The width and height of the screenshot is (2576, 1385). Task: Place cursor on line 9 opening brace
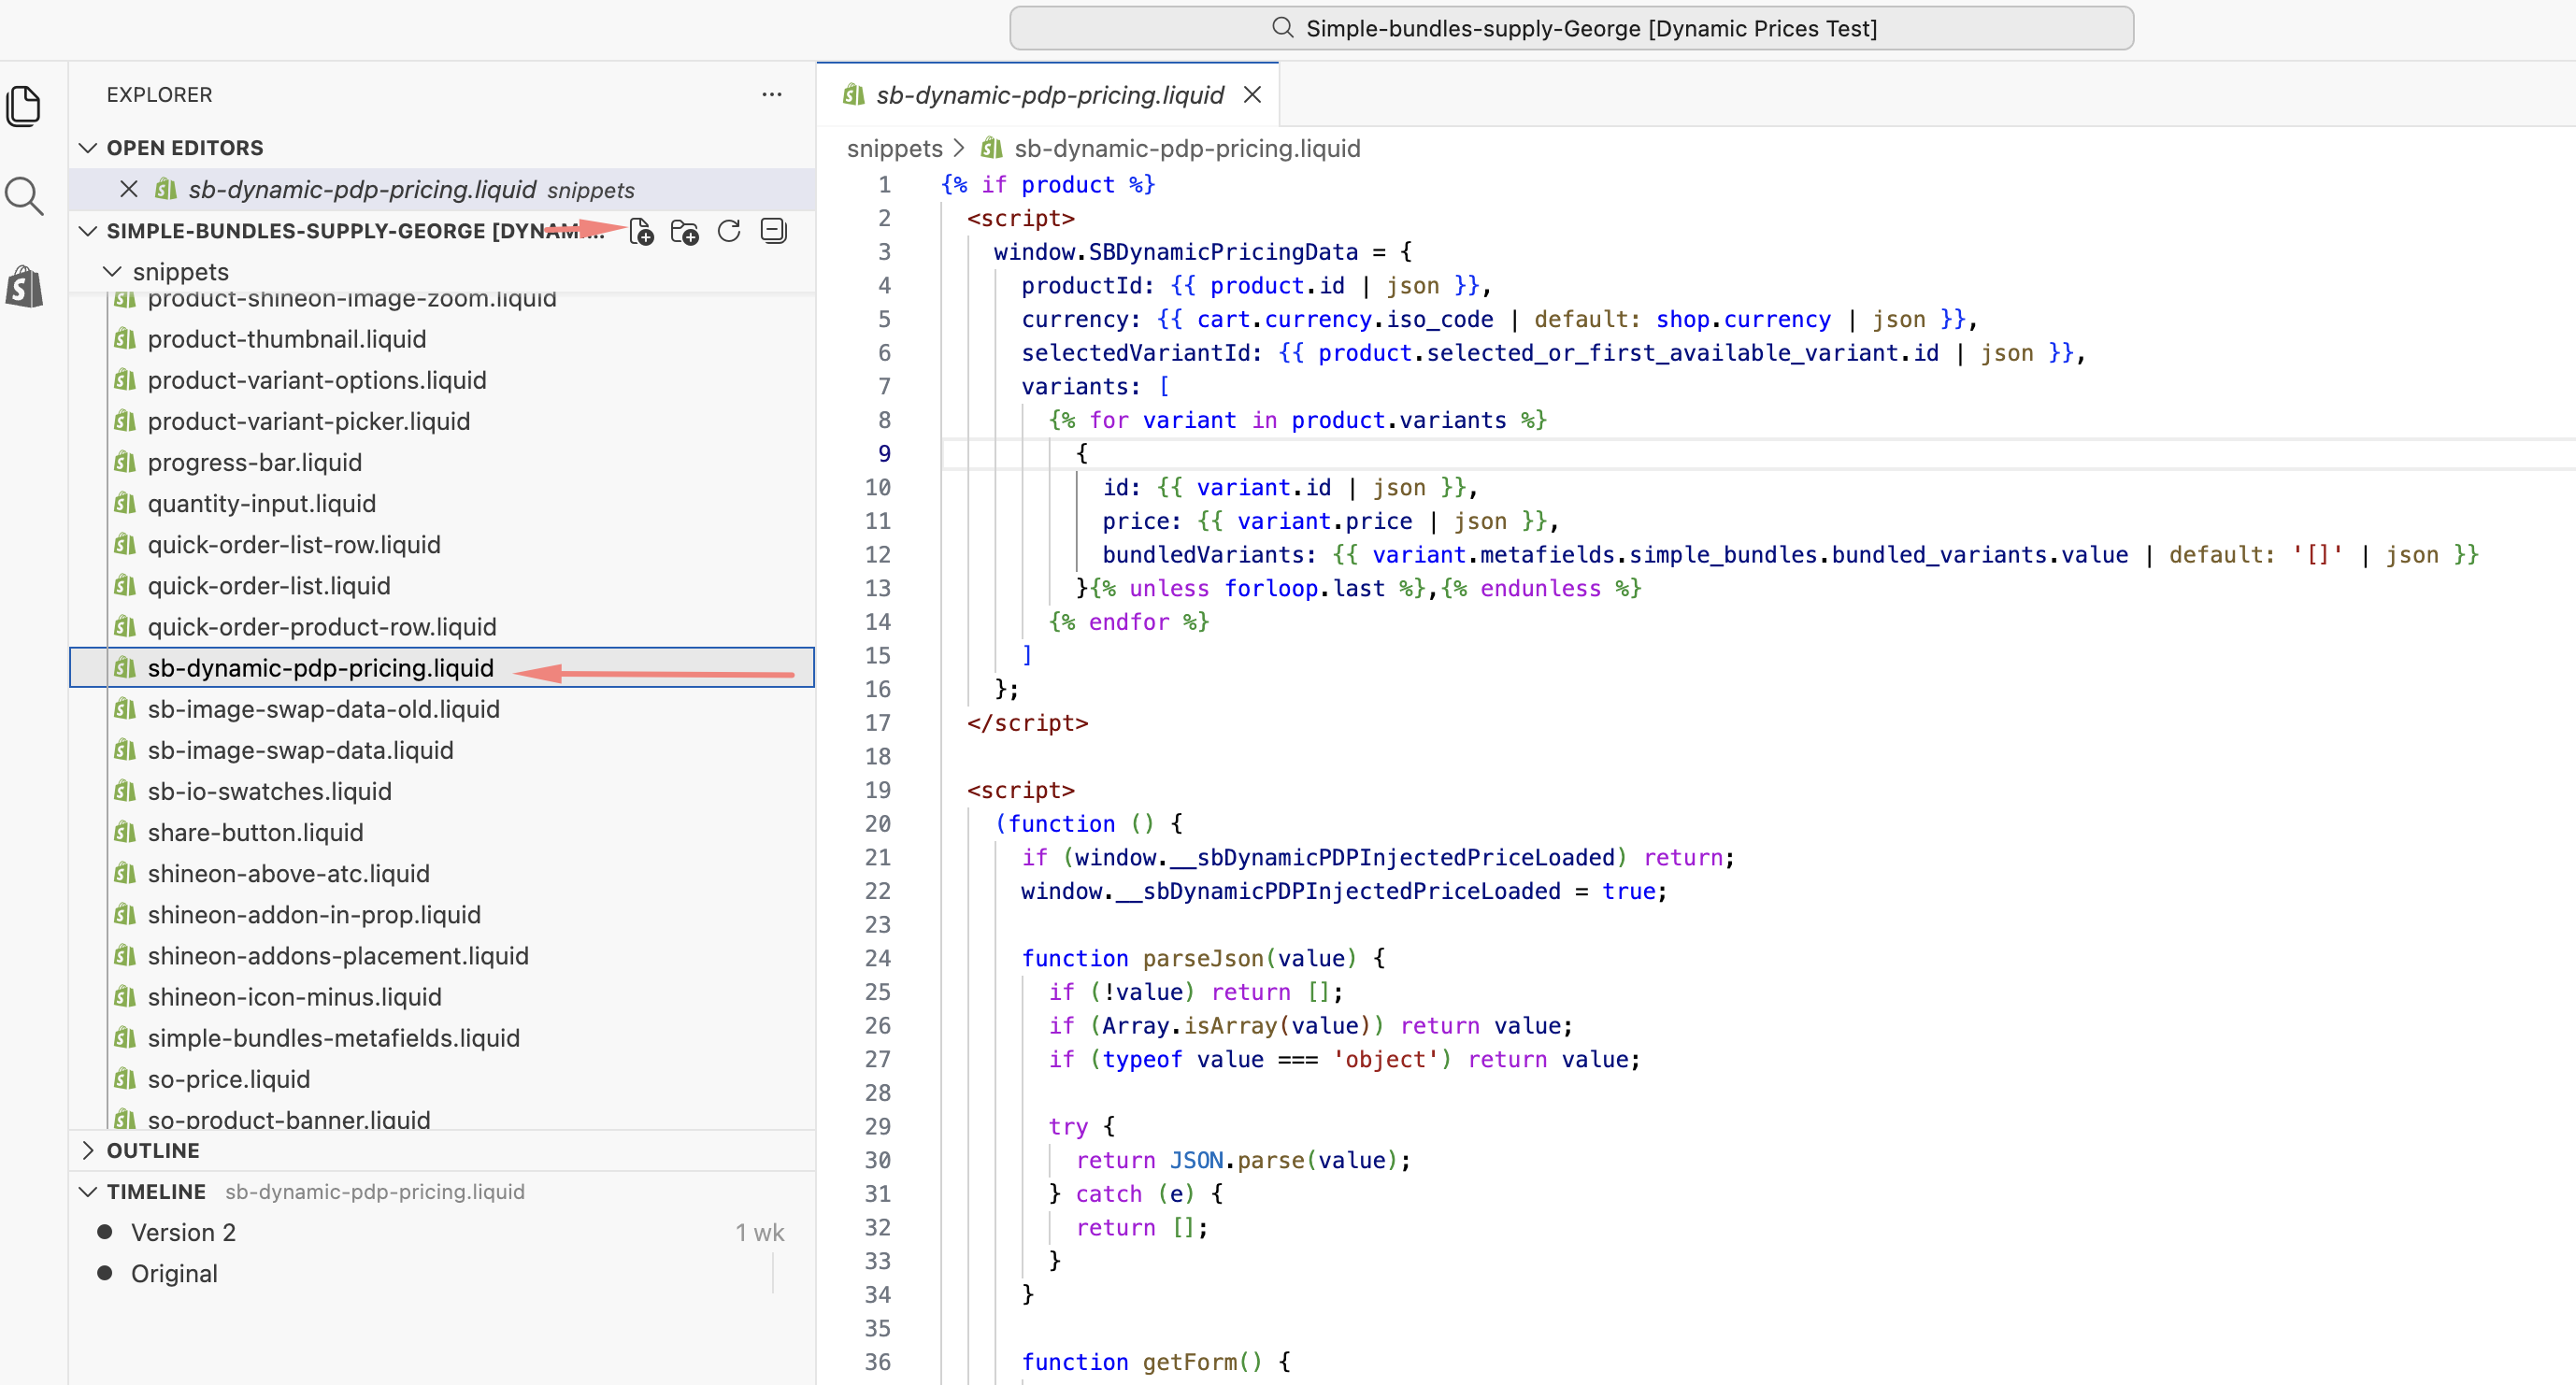click(x=1081, y=454)
